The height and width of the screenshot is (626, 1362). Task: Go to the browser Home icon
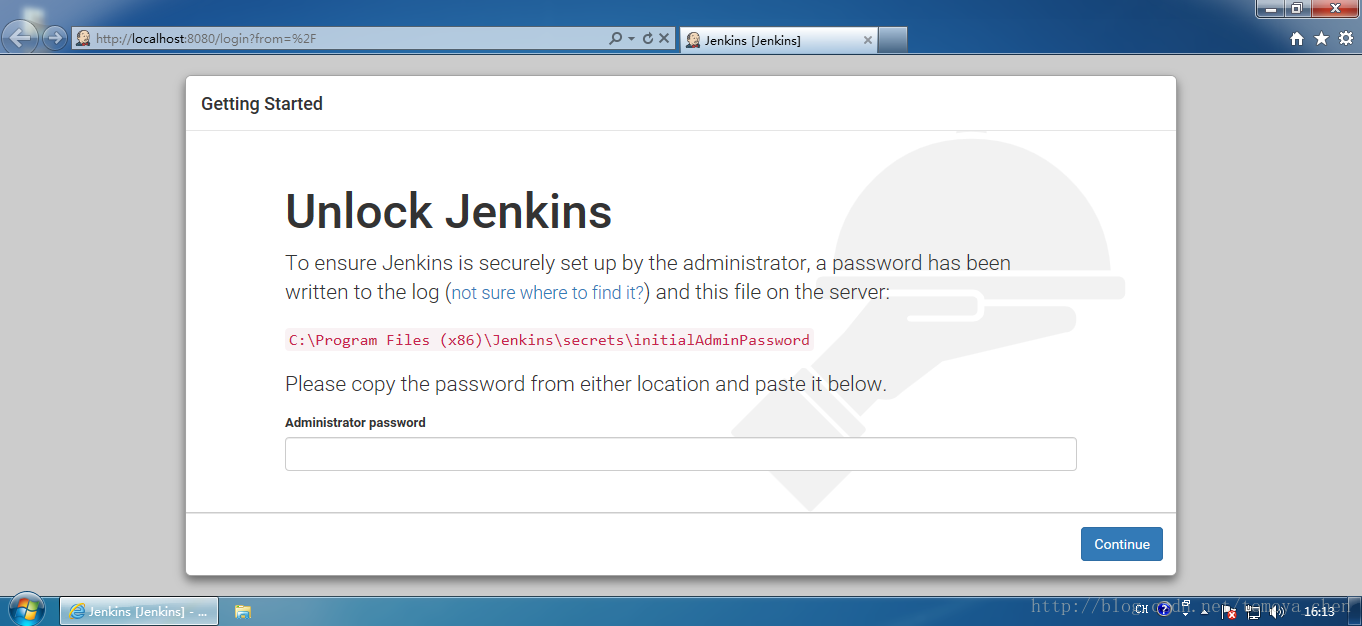click(x=1297, y=38)
